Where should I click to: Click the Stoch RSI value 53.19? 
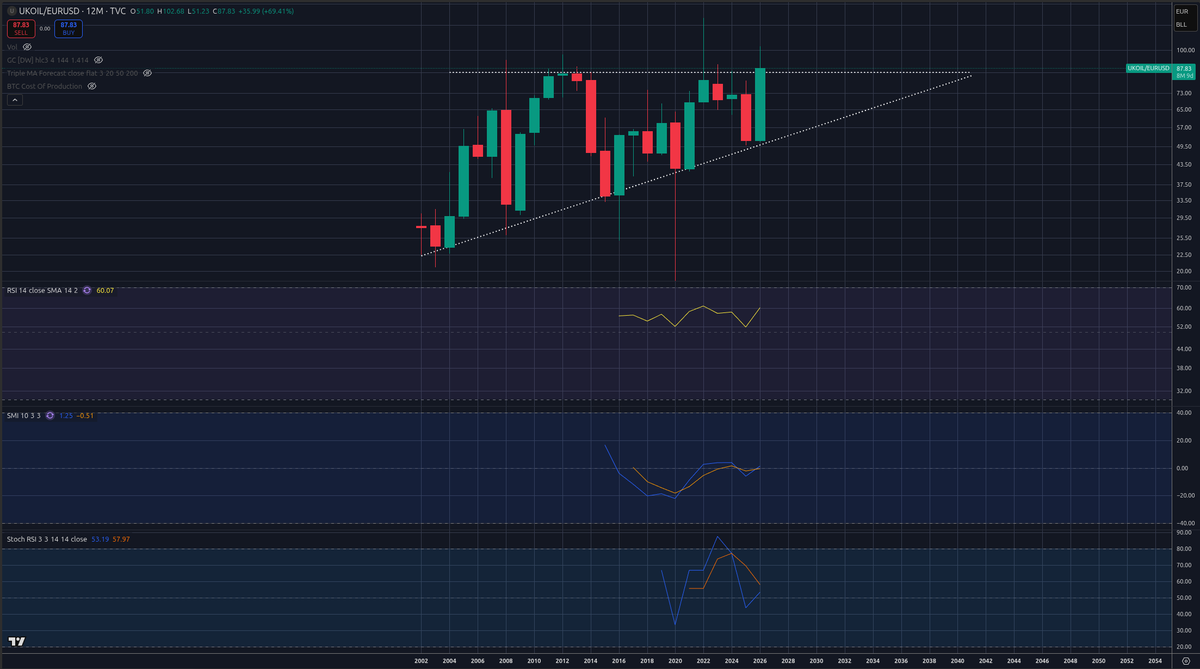tap(99, 539)
